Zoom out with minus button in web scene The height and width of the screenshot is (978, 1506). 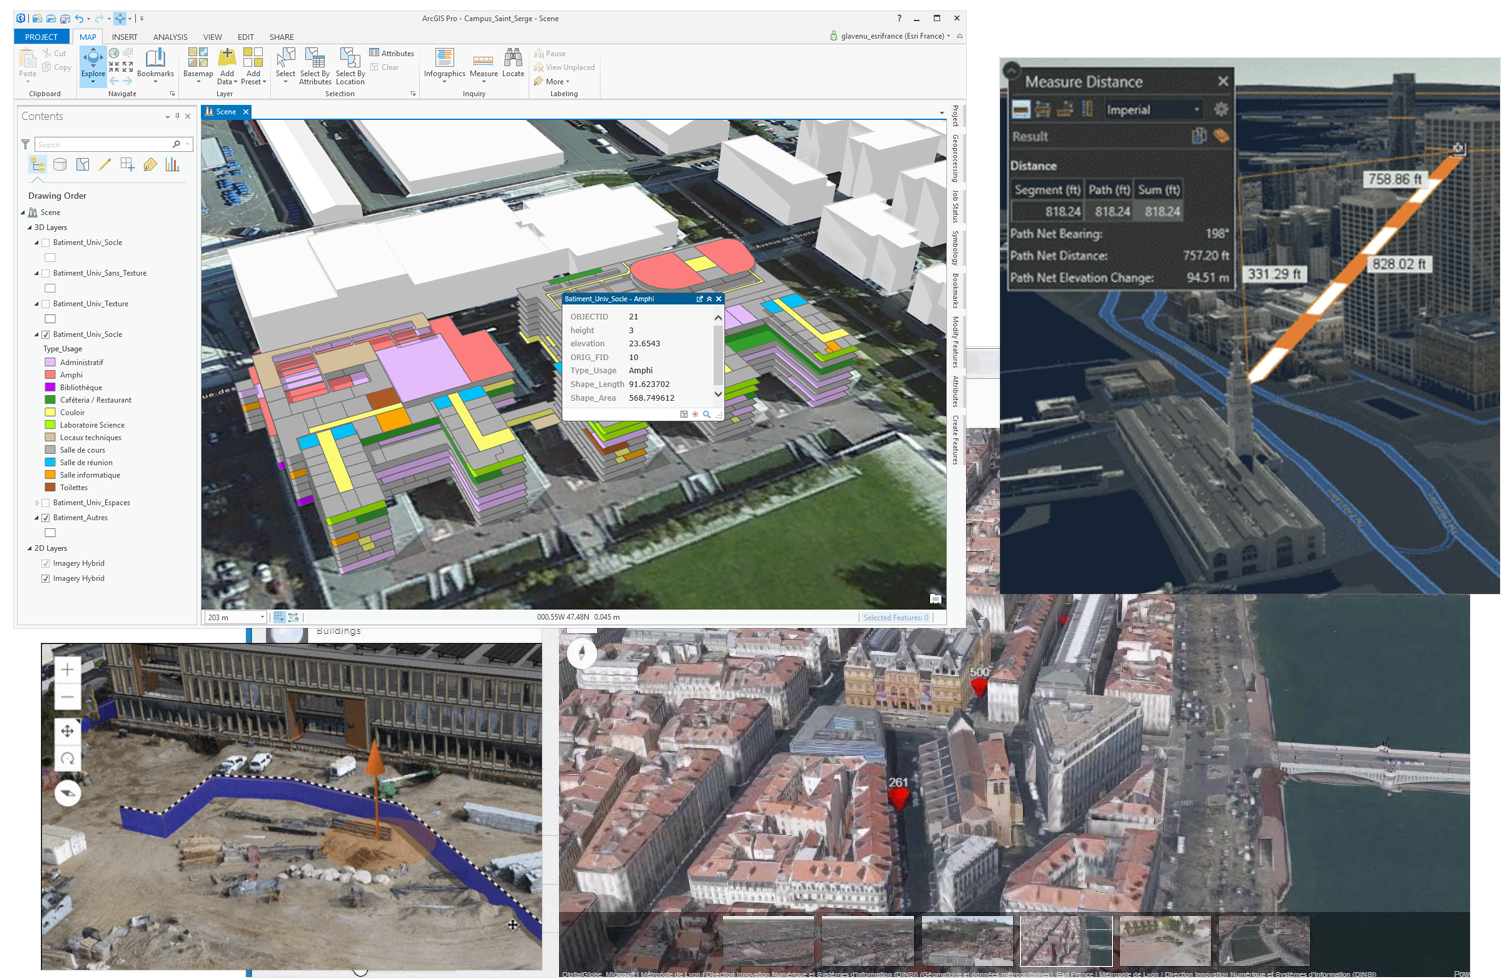point(67,697)
